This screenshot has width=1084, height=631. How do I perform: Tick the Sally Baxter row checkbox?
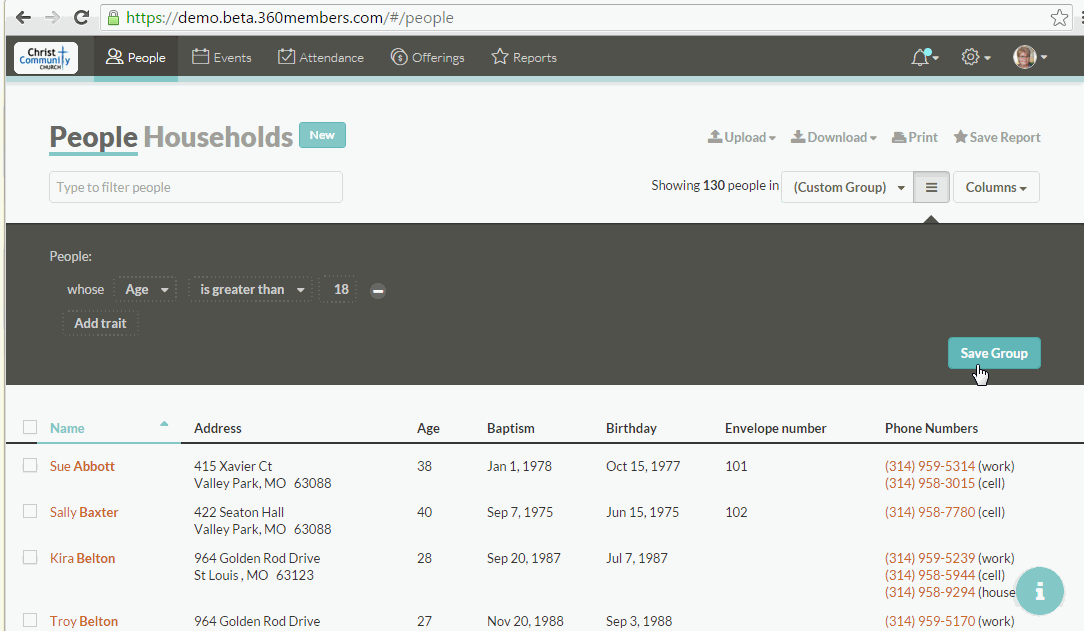click(30, 511)
